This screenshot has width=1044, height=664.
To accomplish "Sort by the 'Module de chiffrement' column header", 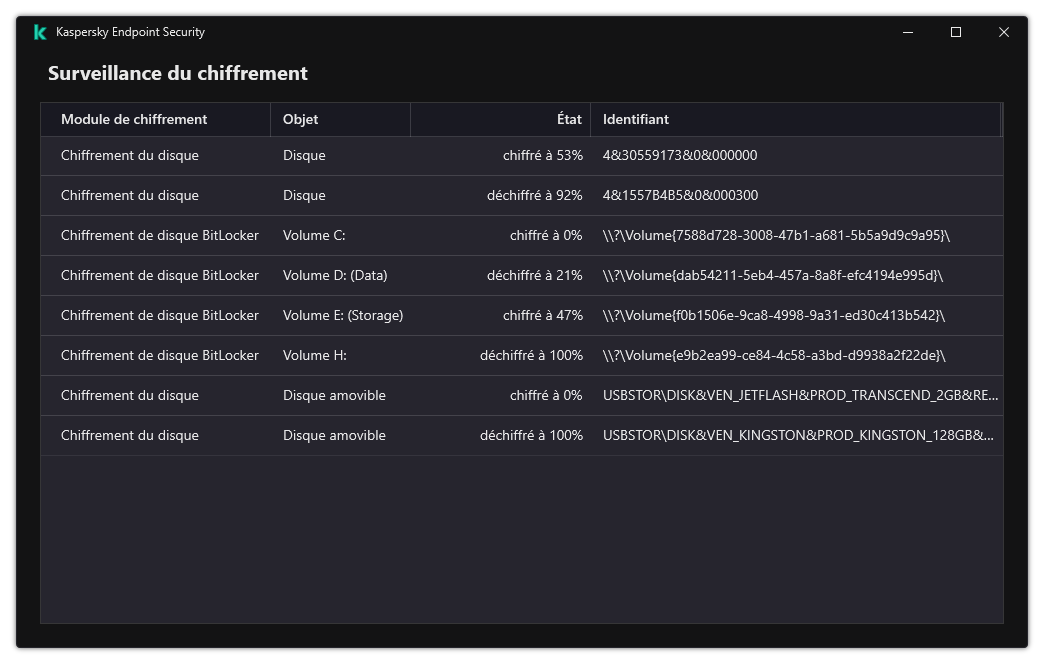I will (x=134, y=119).
